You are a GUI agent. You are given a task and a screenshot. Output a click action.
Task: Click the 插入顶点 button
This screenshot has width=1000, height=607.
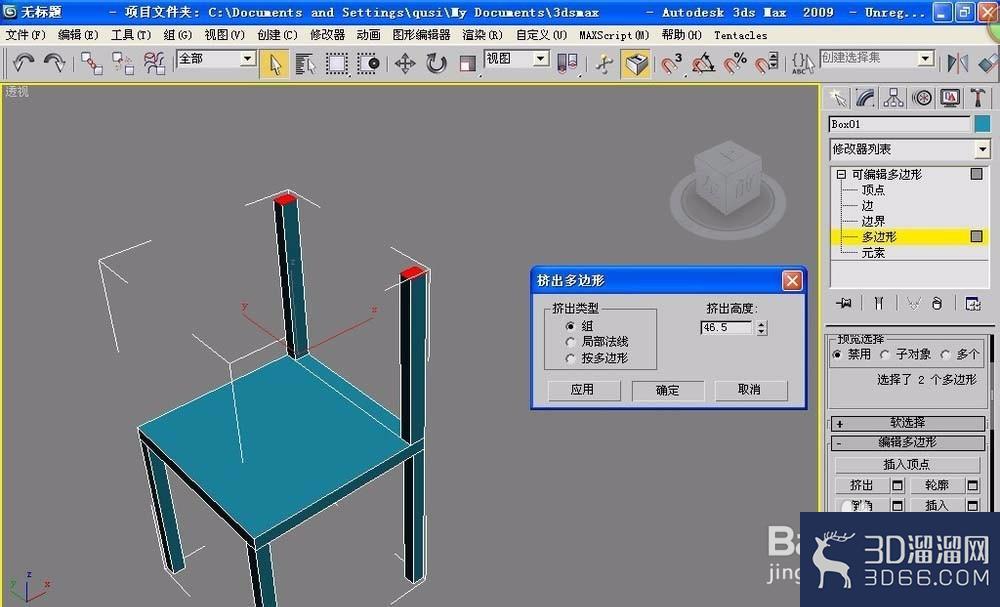(908, 465)
